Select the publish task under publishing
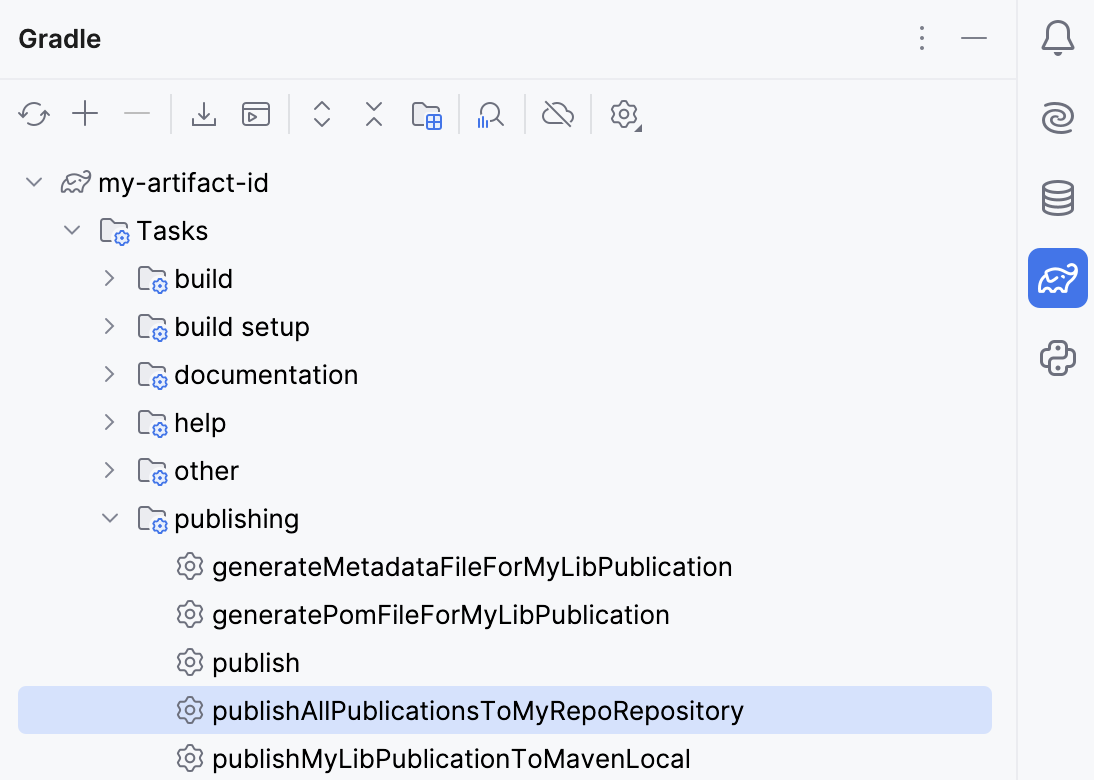This screenshot has height=780, width=1094. (x=255, y=662)
